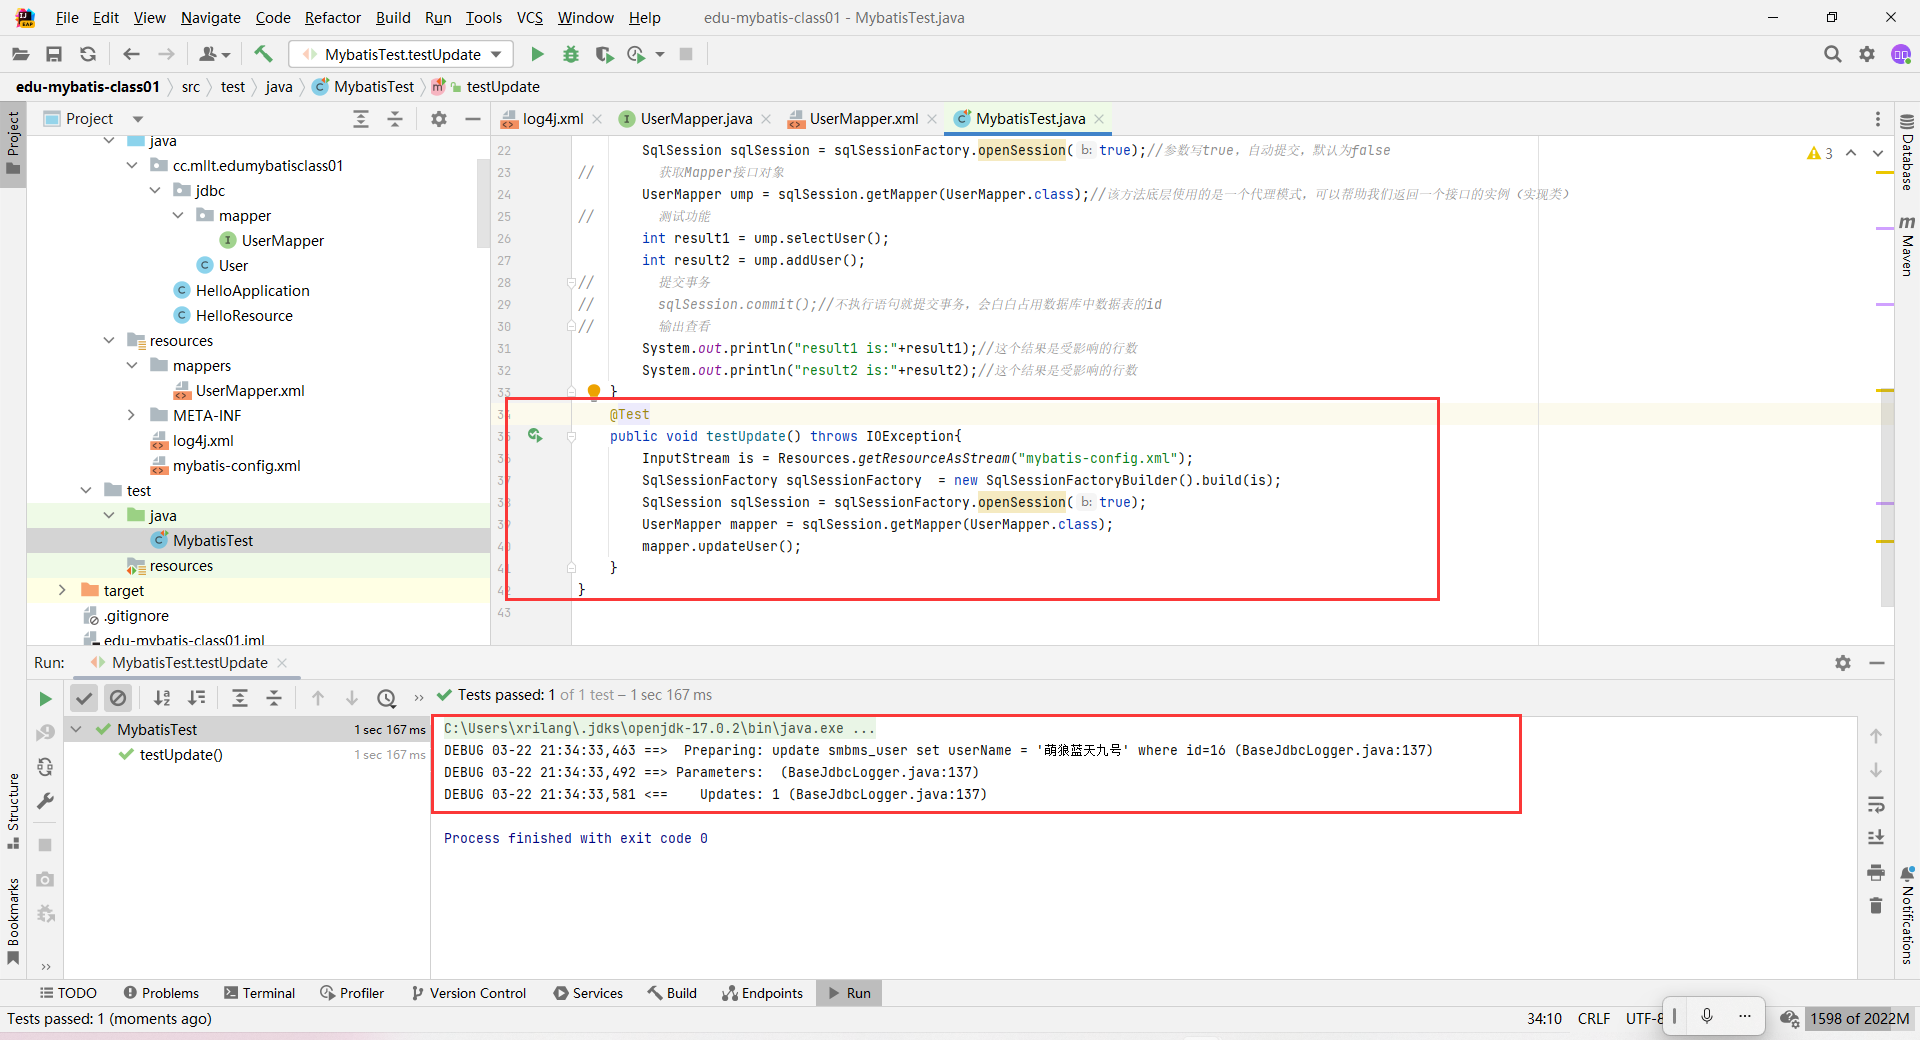Select testUpdate() result in test tree
The width and height of the screenshot is (1920, 1040).
[x=180, y=754]
